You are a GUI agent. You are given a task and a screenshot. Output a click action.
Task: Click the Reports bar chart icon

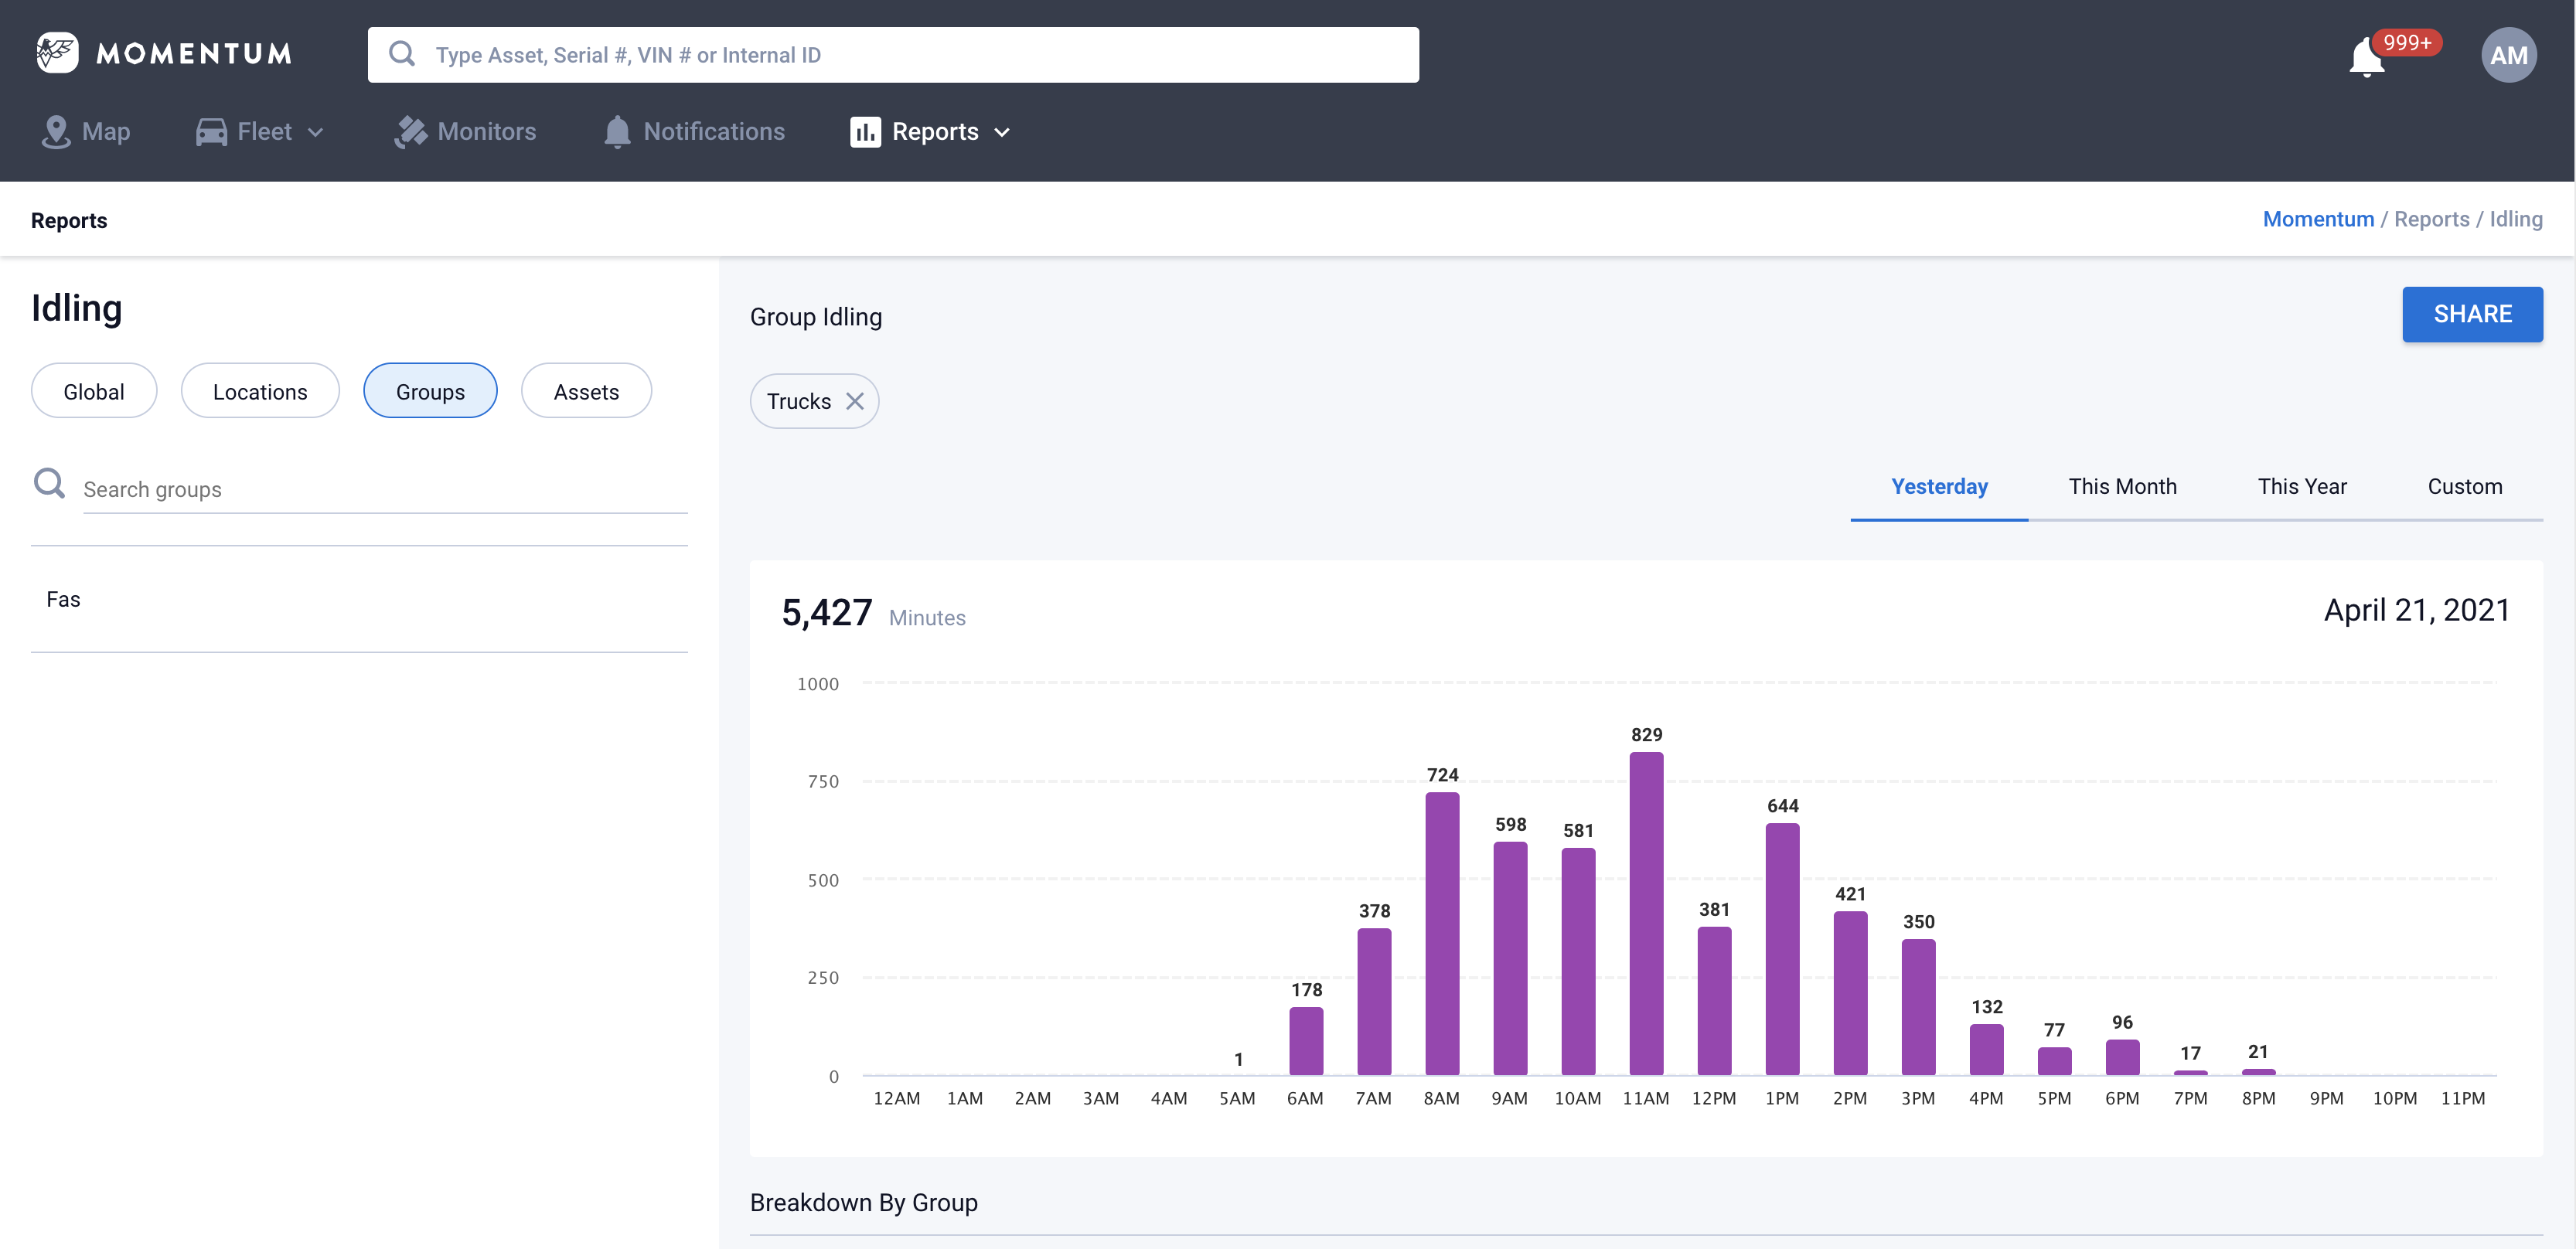865,132
